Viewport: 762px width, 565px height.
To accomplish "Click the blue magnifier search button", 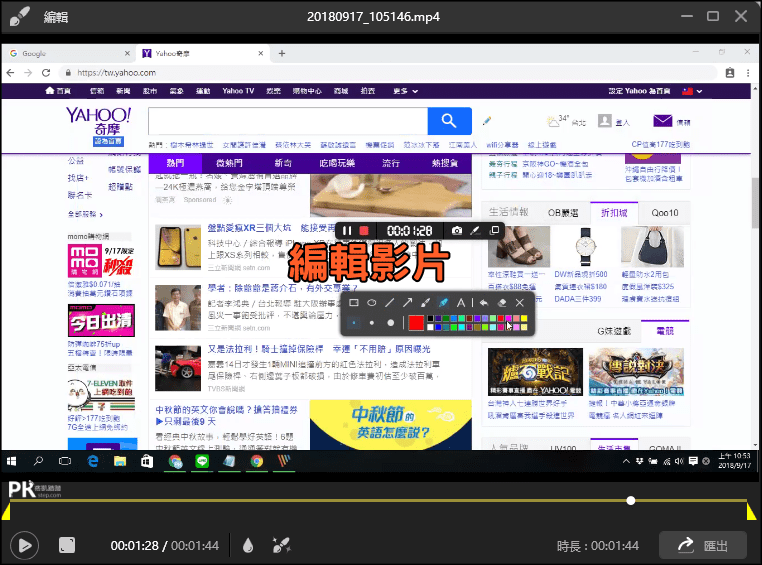I will click(x=450, y=121).
